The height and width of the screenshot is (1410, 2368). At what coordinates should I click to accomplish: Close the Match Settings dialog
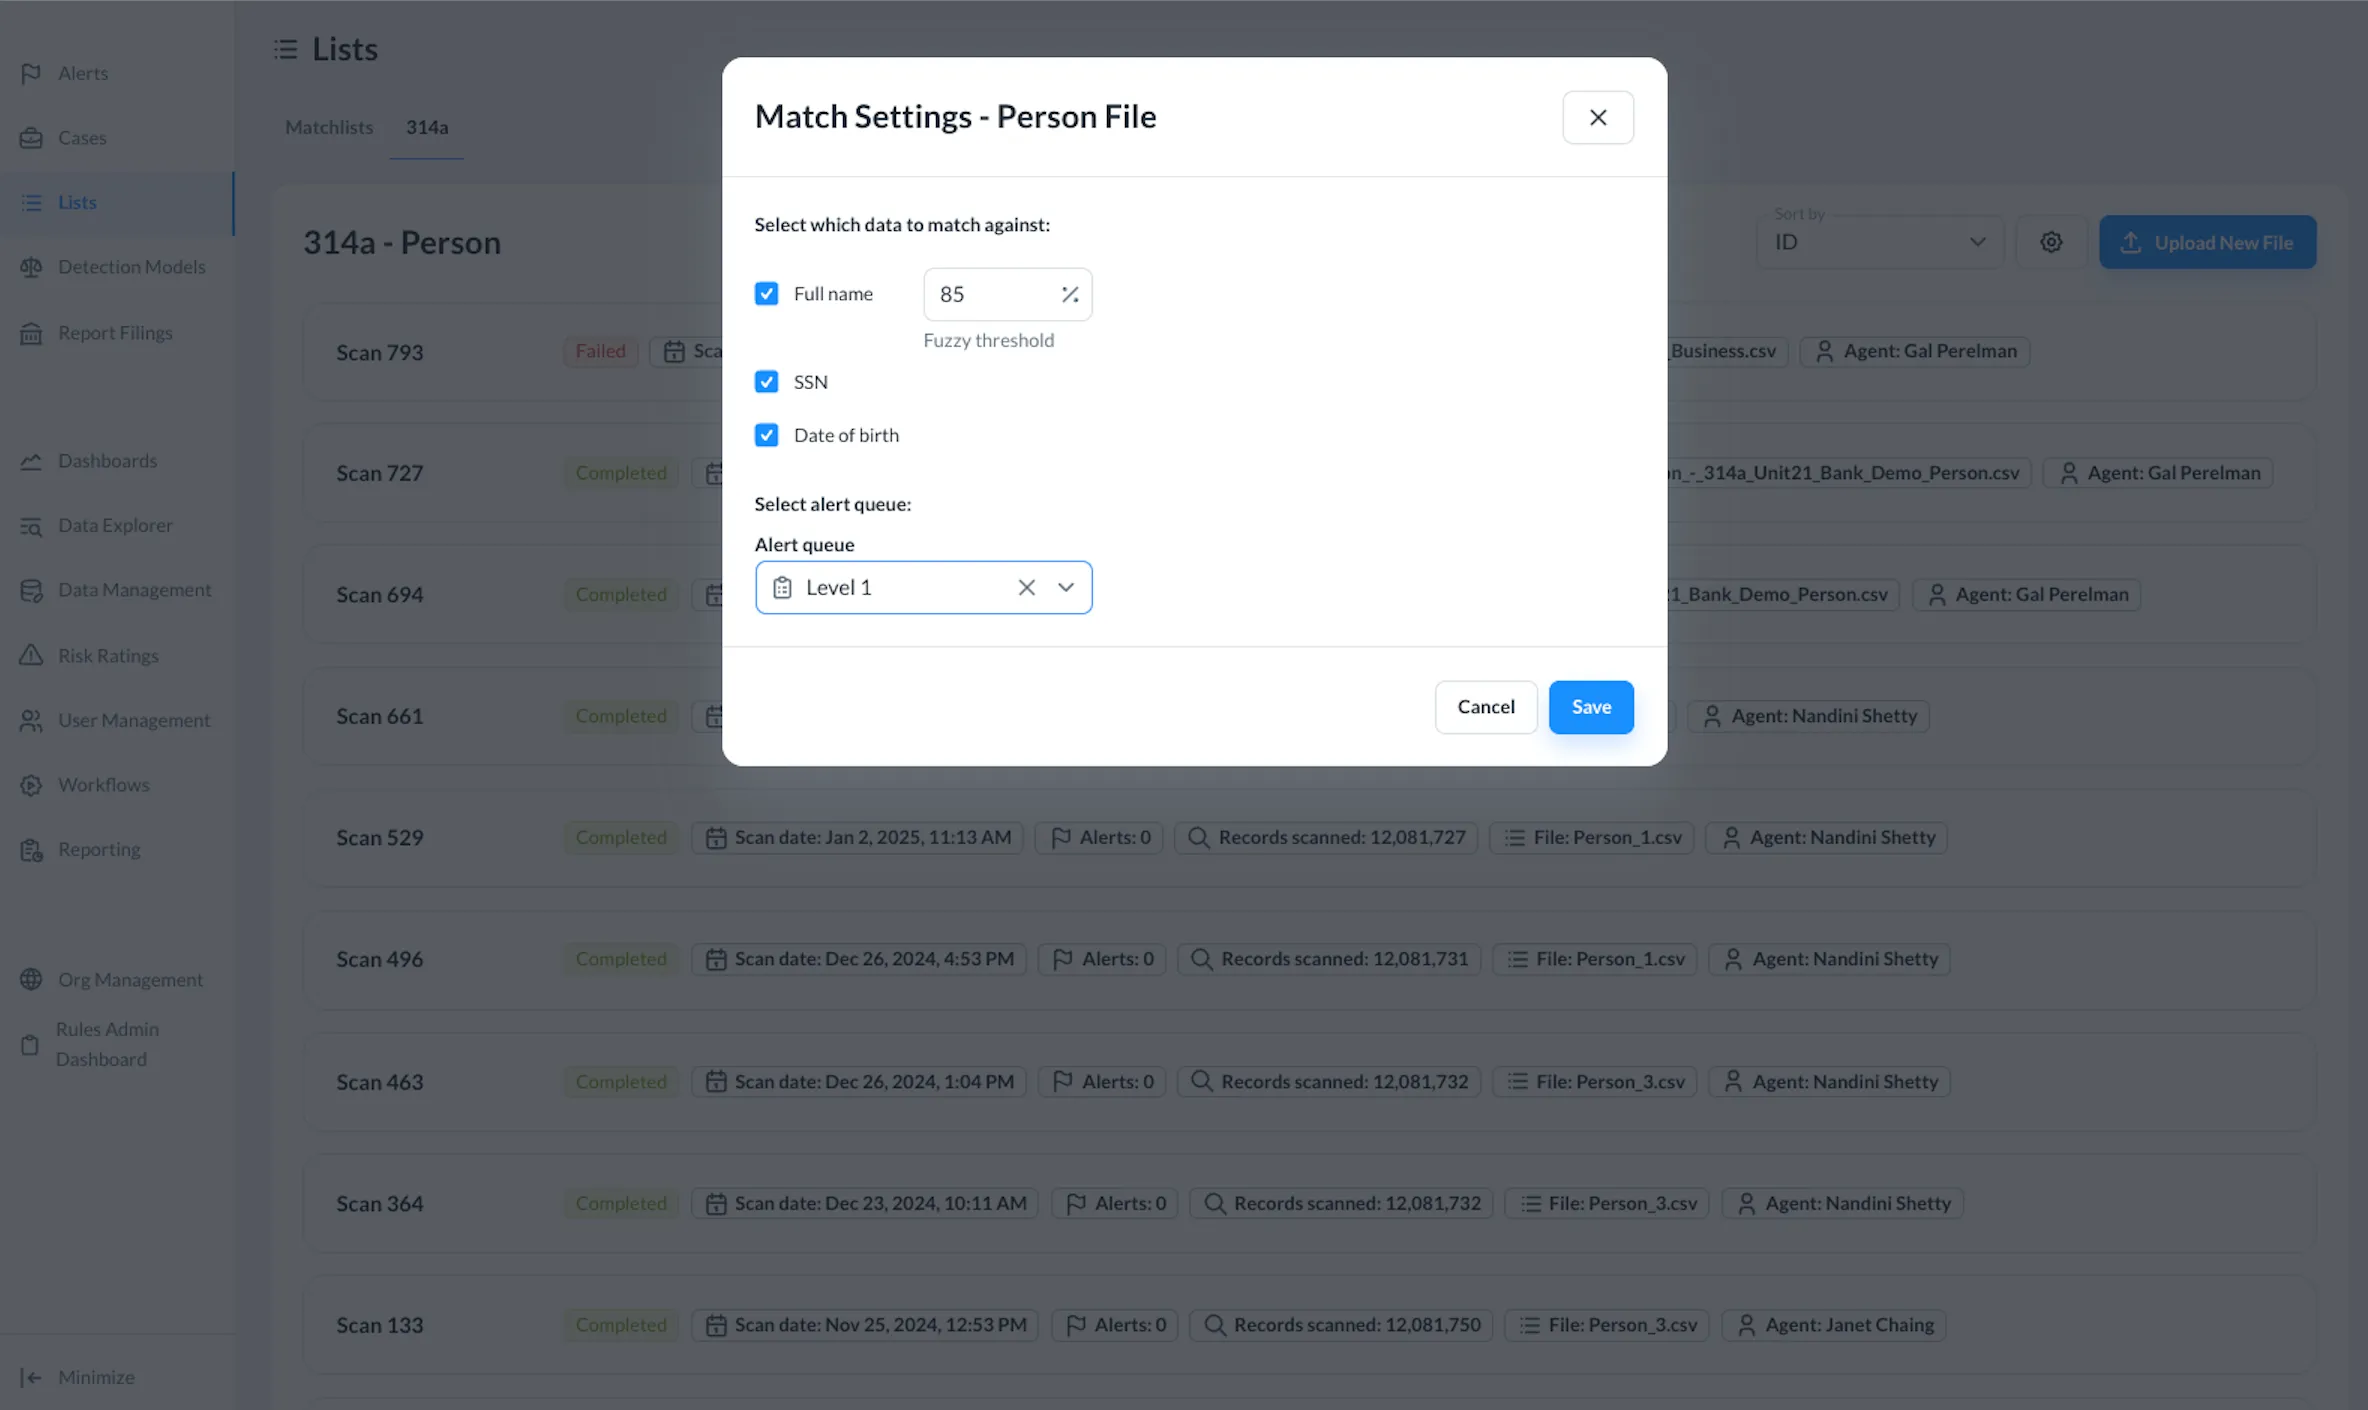point(1598,118)
